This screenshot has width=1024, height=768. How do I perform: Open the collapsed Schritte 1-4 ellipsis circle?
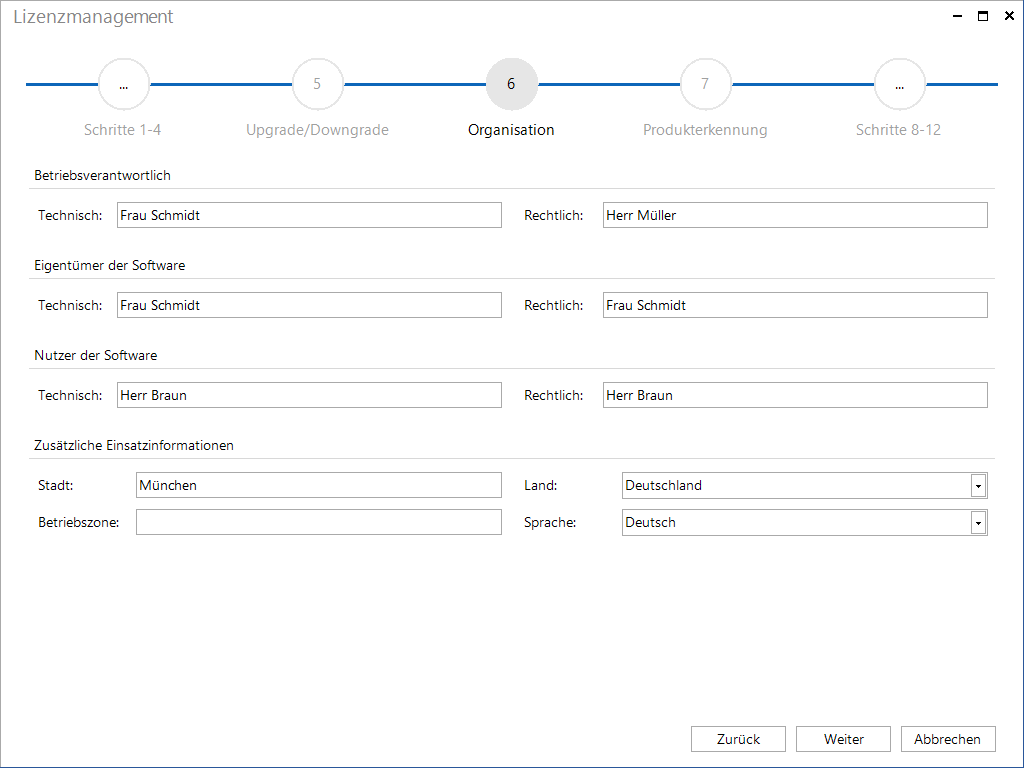click(x=123, y=84)
